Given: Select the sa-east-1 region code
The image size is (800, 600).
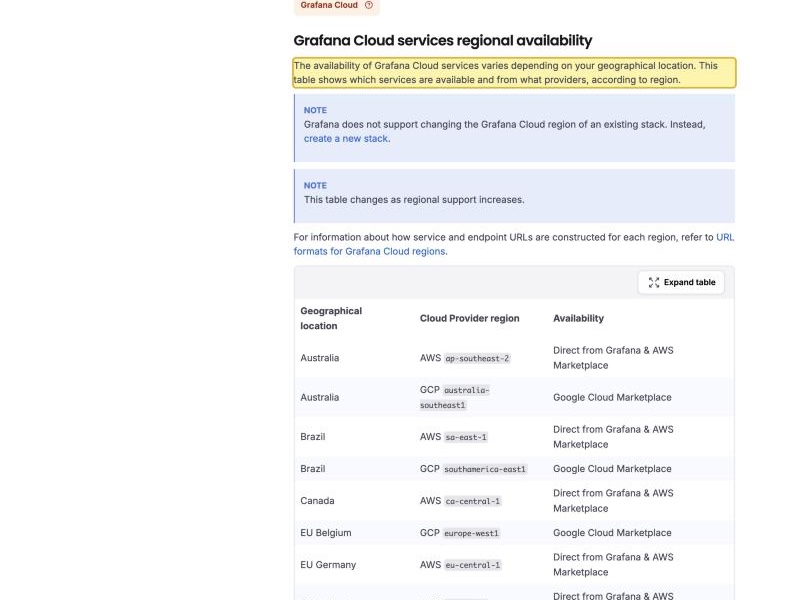Looking at the screenshot, I should pyautogui.click(x=466, y=437).
